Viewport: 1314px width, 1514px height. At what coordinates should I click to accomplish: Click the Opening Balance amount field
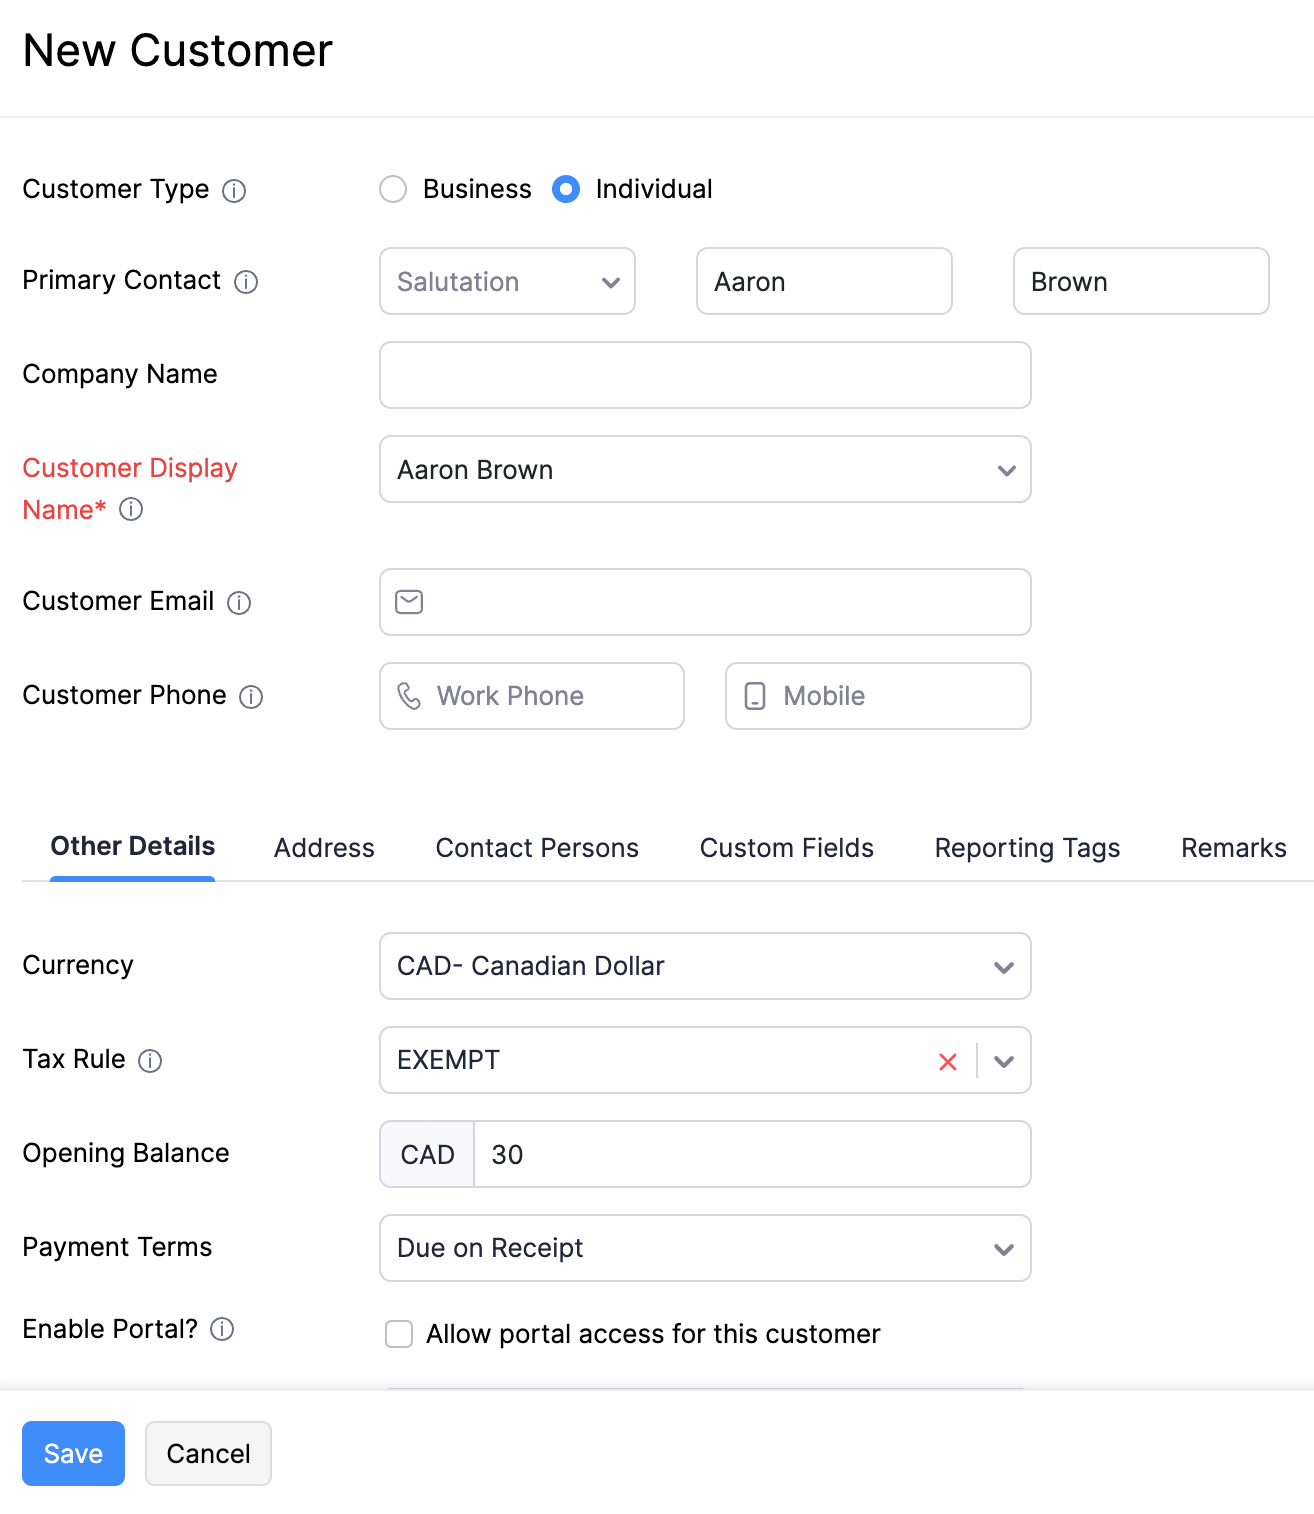coord(750,1154)
